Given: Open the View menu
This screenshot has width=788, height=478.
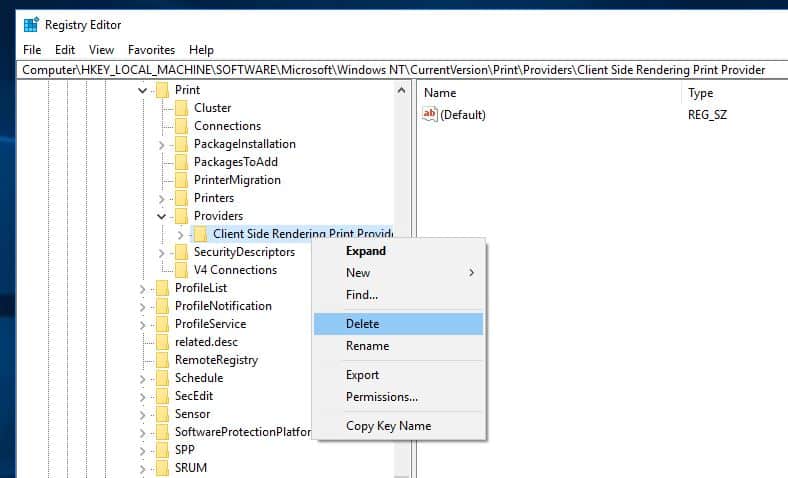Looking at the screenshot, I should pos(101,50).
